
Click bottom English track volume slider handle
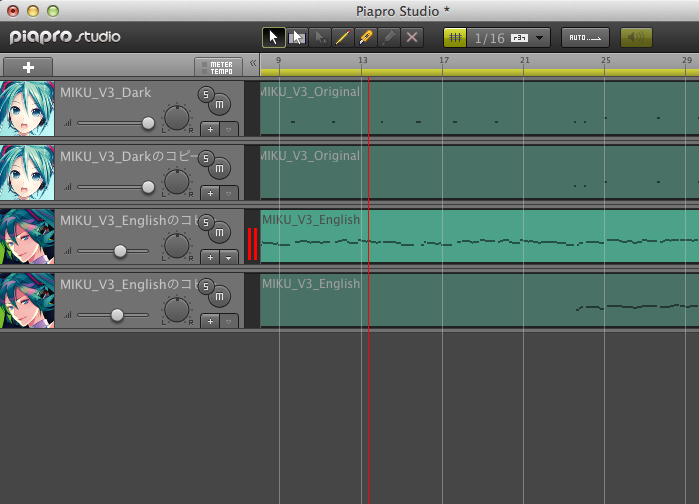pos(117,315)
